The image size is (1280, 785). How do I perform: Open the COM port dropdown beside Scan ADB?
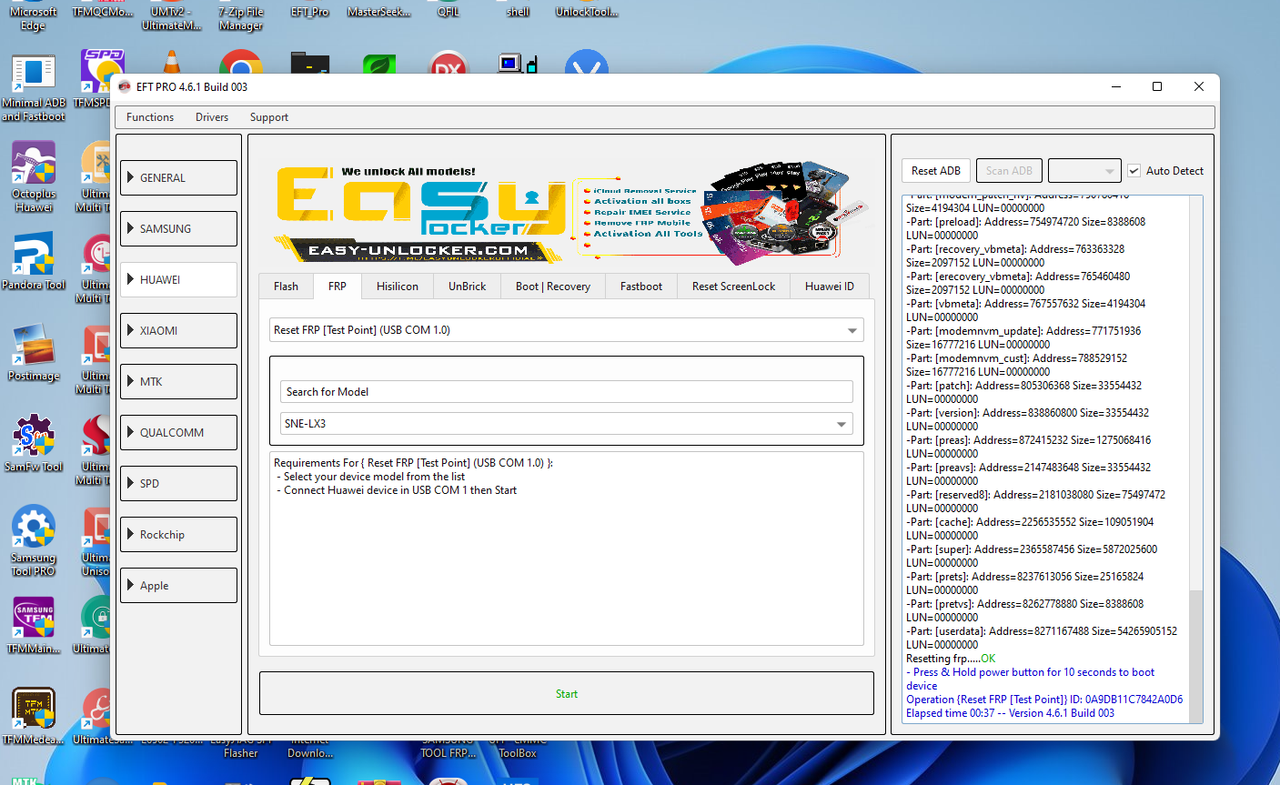click(x=1084, y=171)
